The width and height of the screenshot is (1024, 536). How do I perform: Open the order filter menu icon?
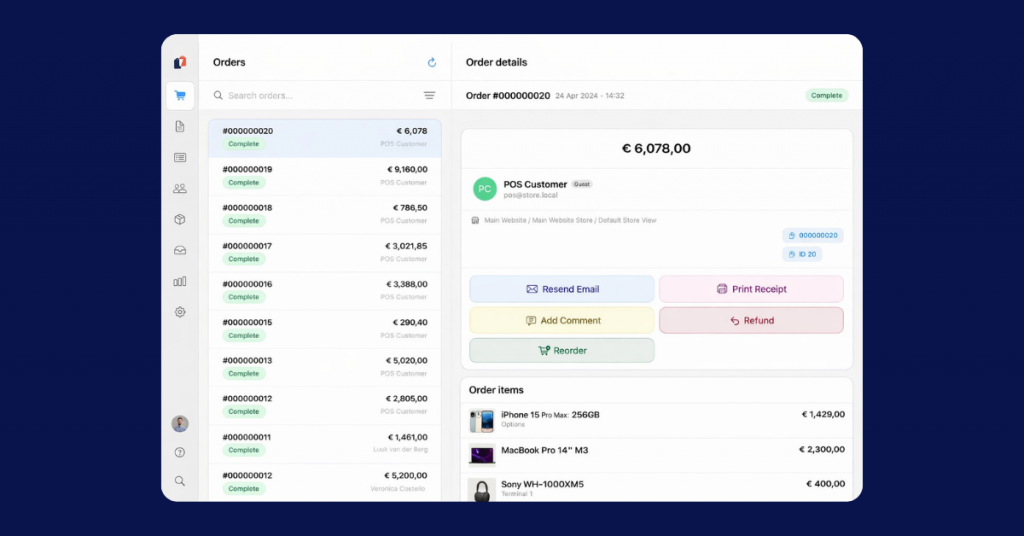pyautogui.click(x=429, y=96)
